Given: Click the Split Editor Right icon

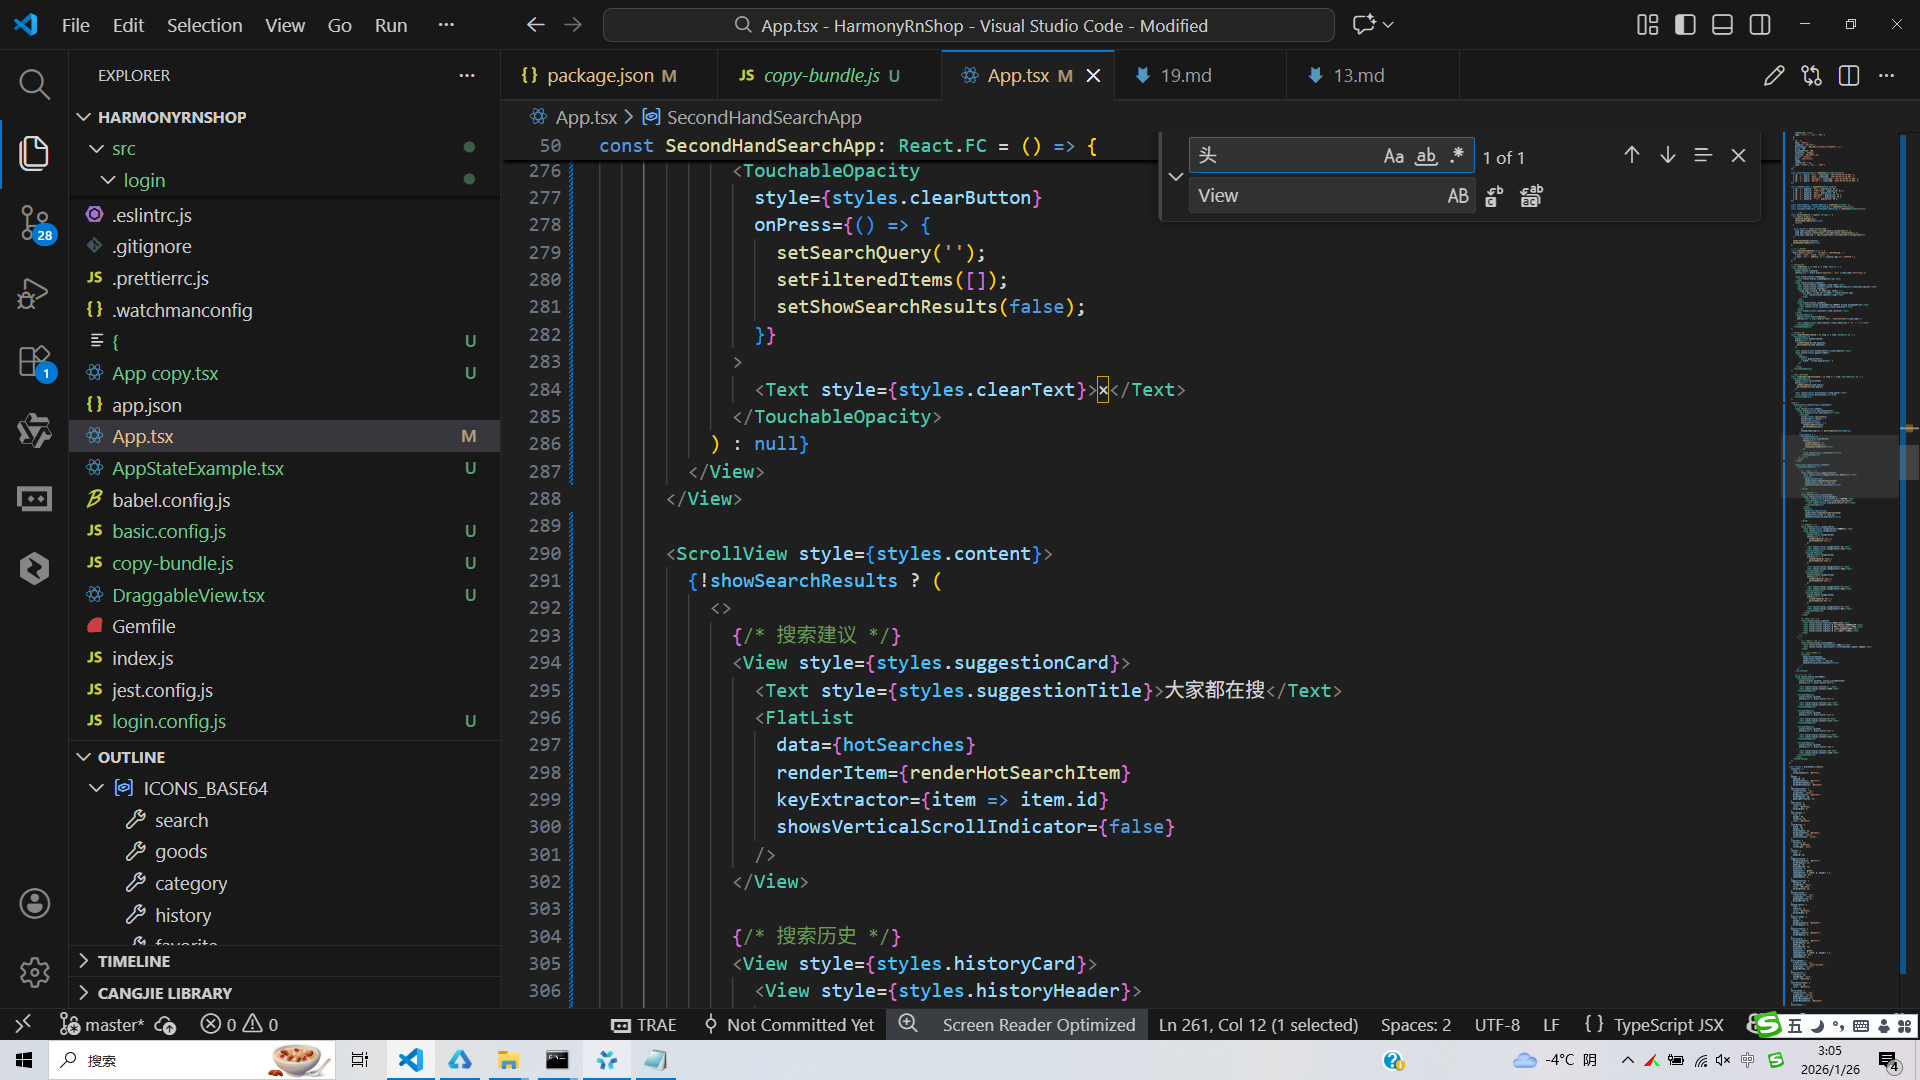Looking at the screenshot, I should pos(1848,76).
